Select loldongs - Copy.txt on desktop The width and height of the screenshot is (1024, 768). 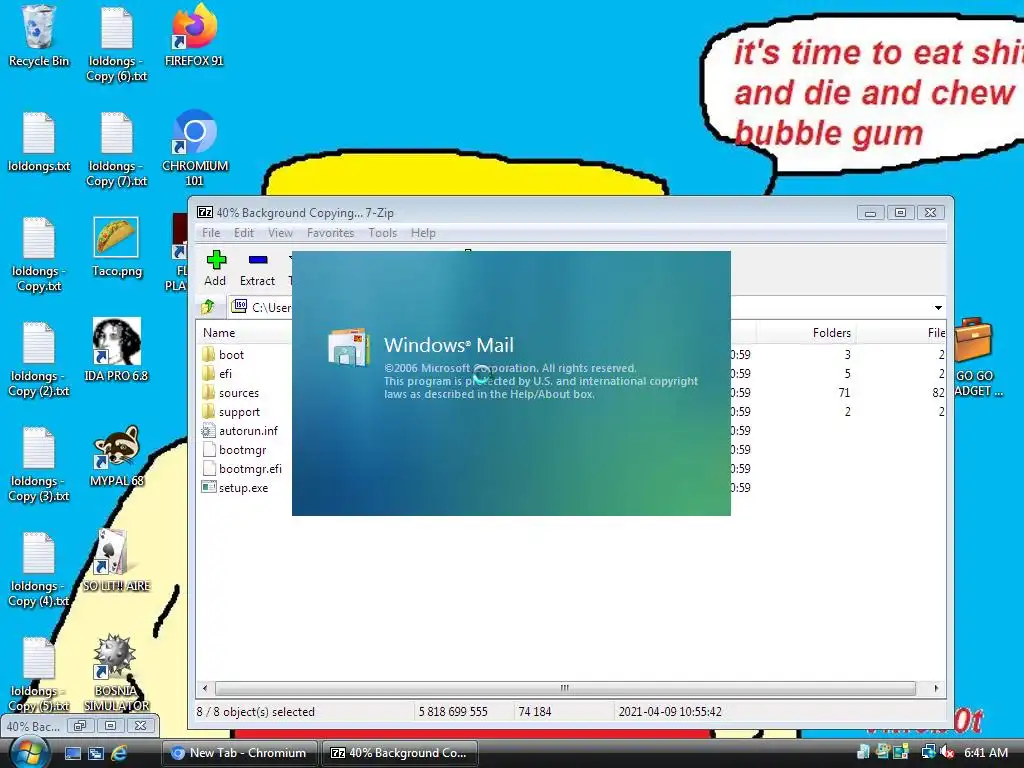(x=39, y=255)
